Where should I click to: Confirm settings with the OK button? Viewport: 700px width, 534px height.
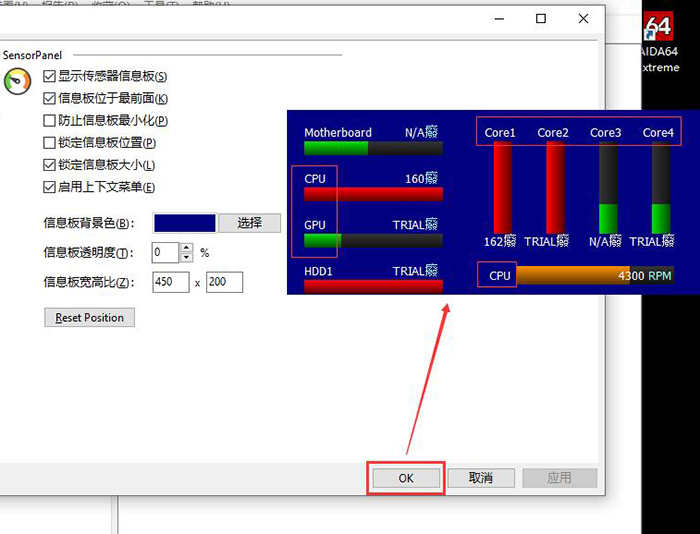coord(406,478)
